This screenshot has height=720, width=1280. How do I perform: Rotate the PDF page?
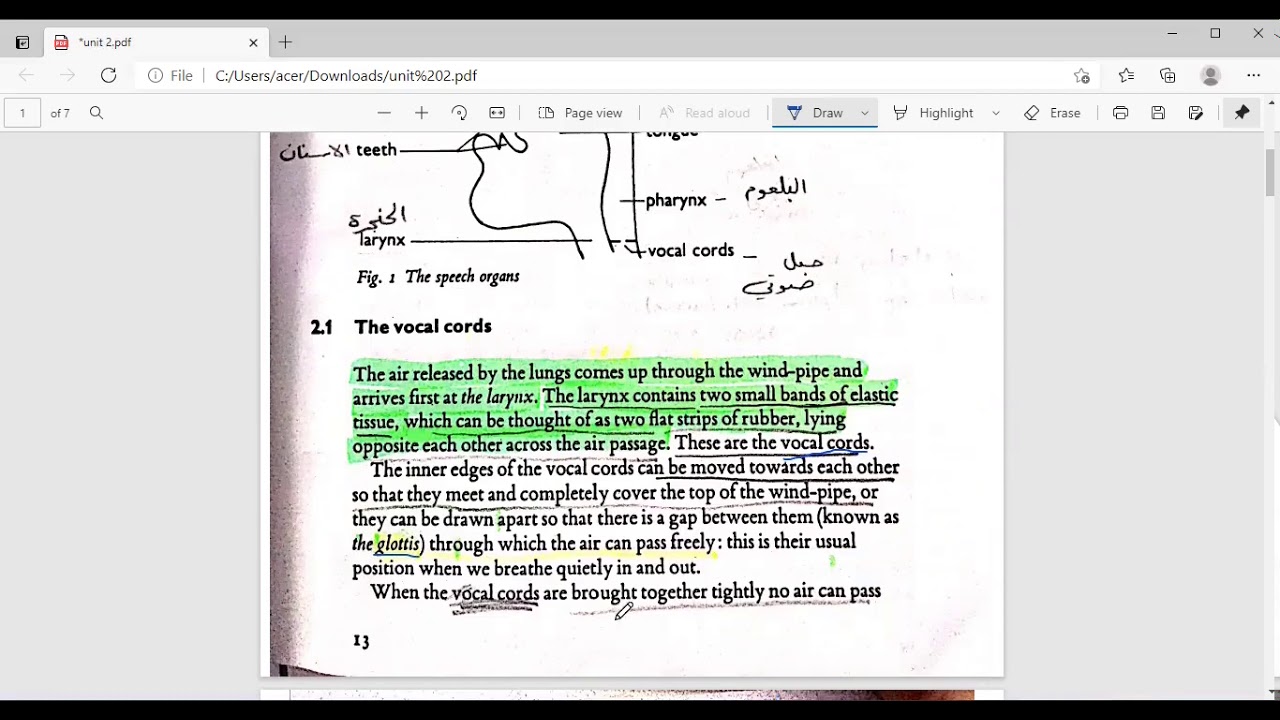point(459,113)
